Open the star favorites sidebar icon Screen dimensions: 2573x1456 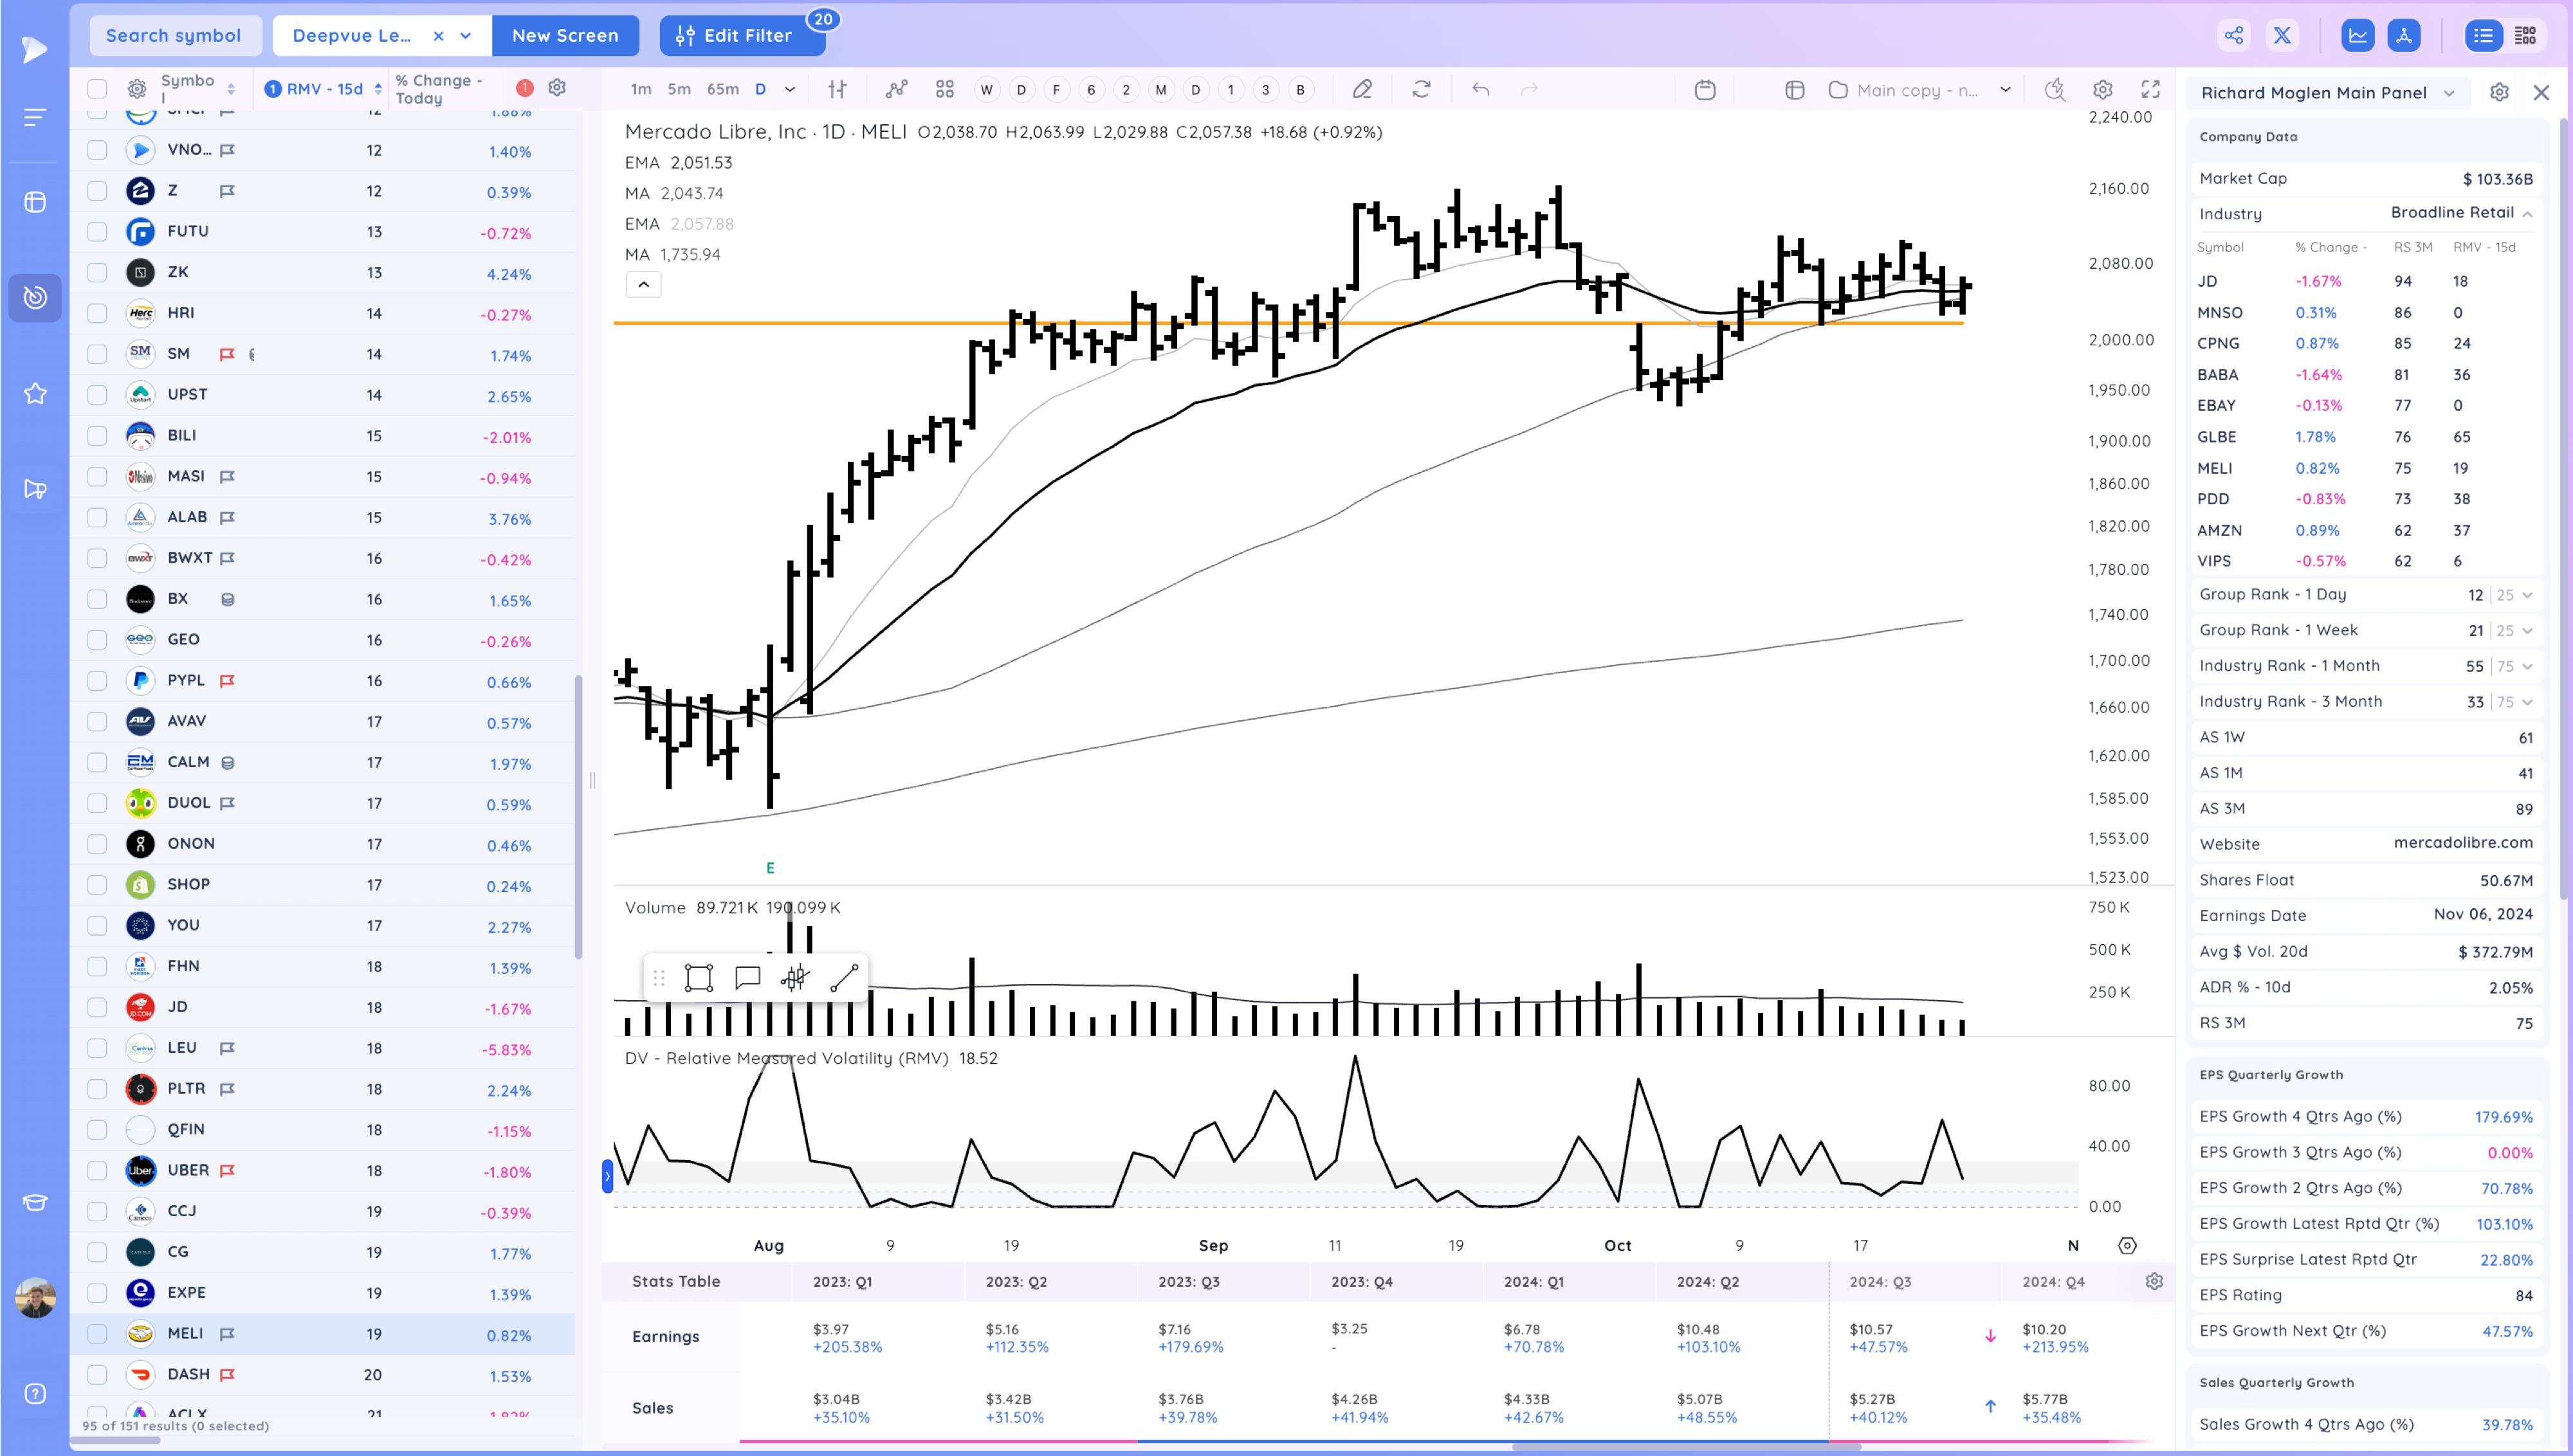[35, 394]
